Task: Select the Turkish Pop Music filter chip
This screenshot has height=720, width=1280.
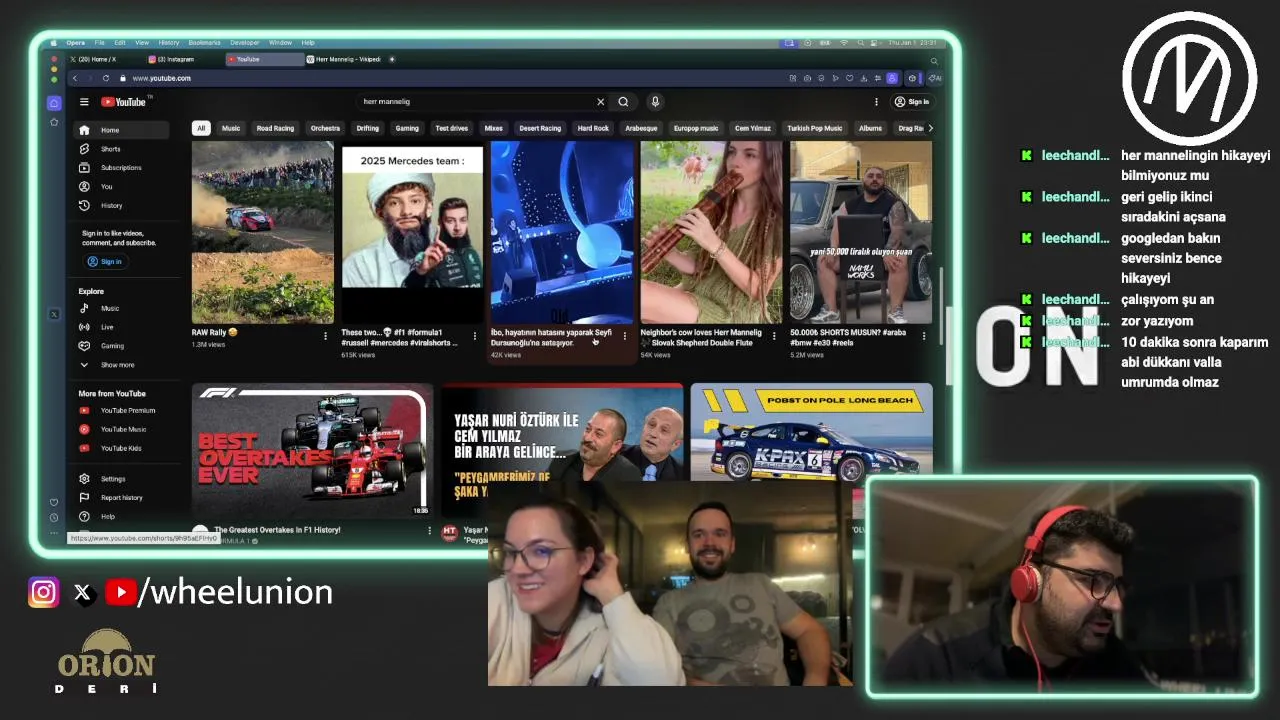Action: tap(814, 128)
